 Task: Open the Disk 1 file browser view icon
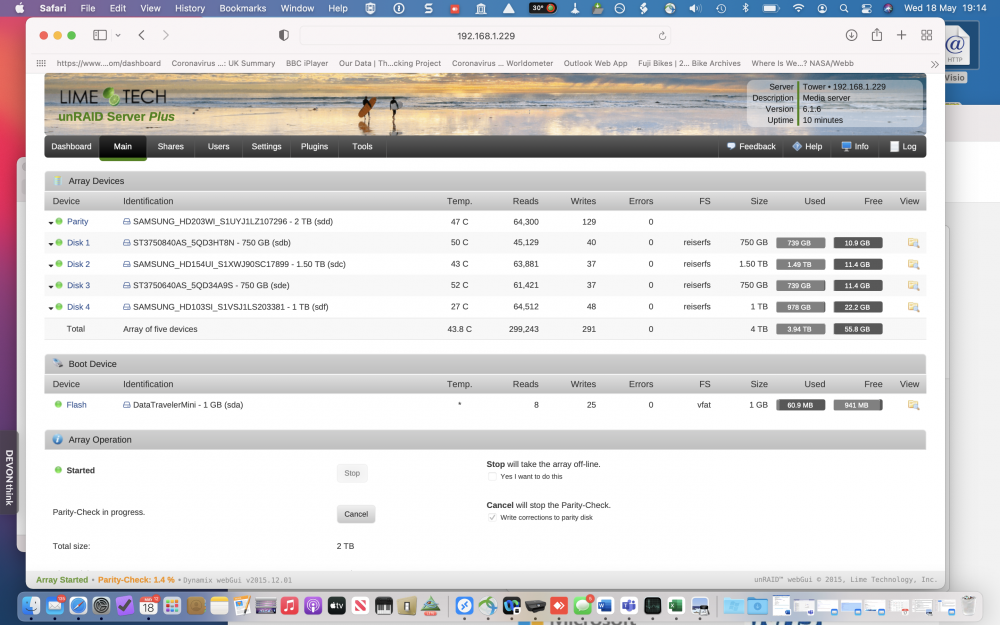913,243
